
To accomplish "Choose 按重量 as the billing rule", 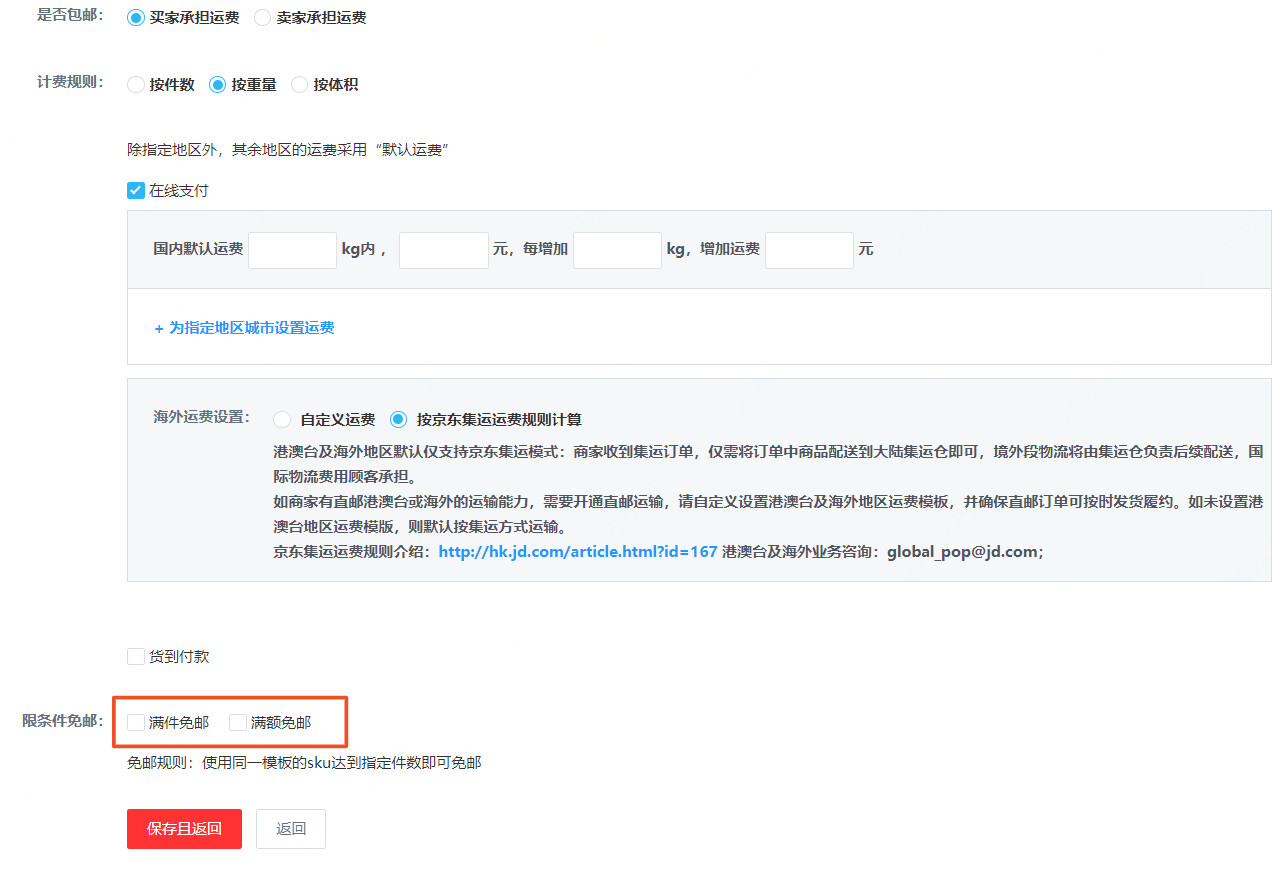I will click(216, 85).
